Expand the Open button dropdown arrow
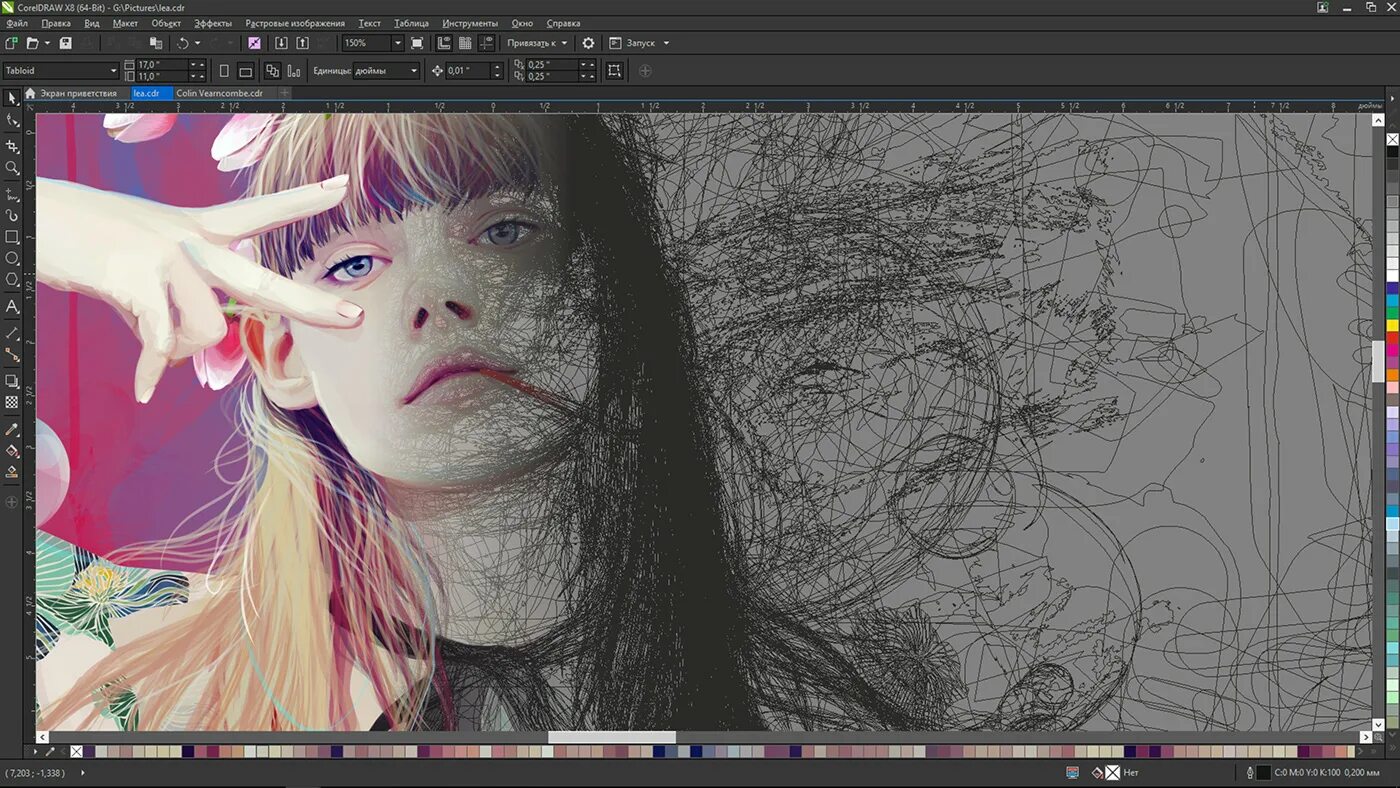Screen dimensions: 1400x788 tap(46, 43)
